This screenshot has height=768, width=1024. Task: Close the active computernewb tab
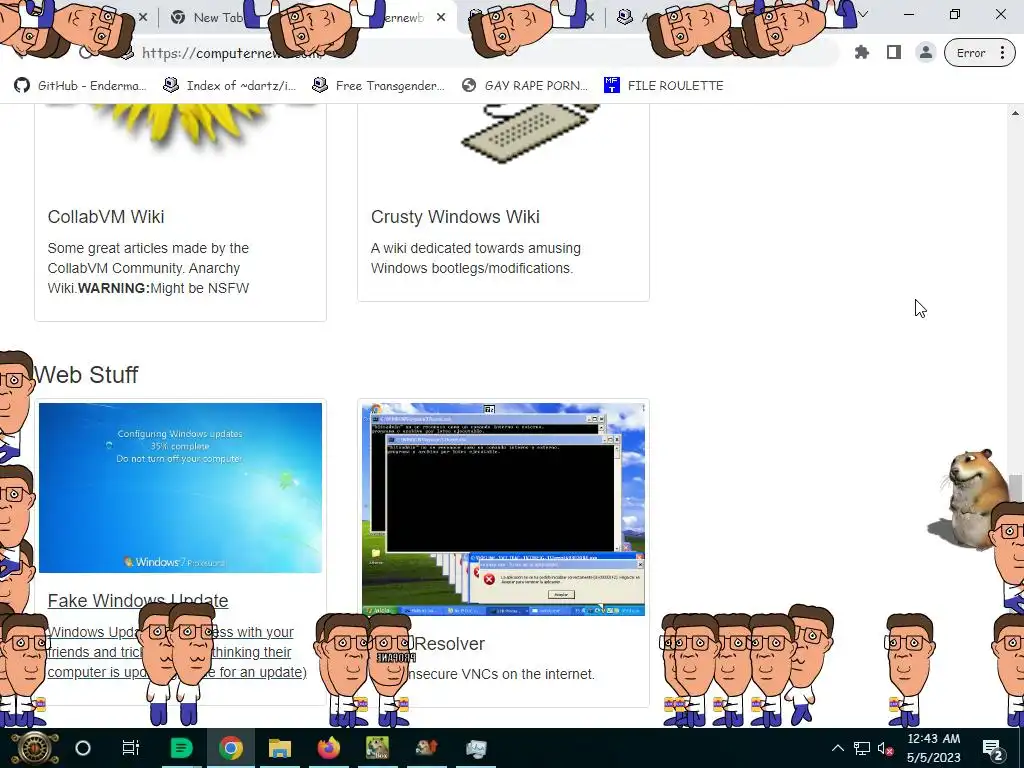pyautogui.click(x=441, y=18)
